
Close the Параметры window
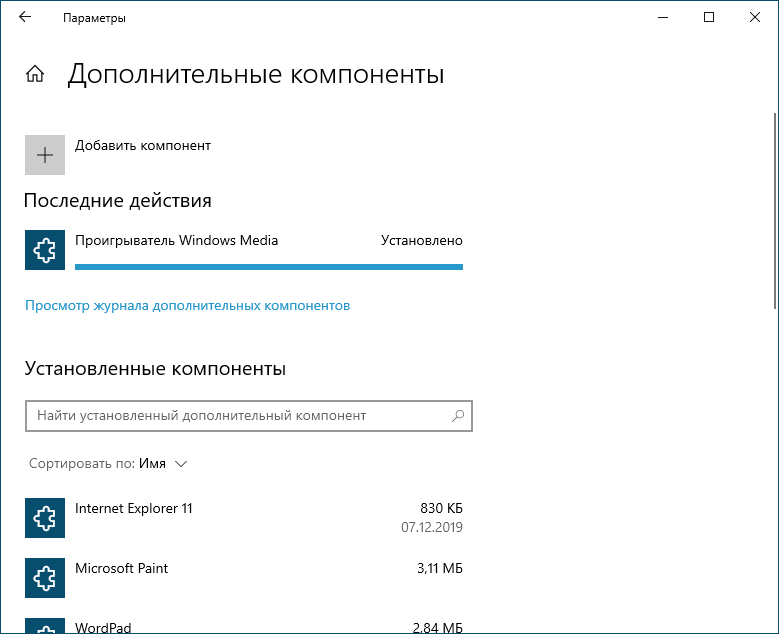point(755,17)
